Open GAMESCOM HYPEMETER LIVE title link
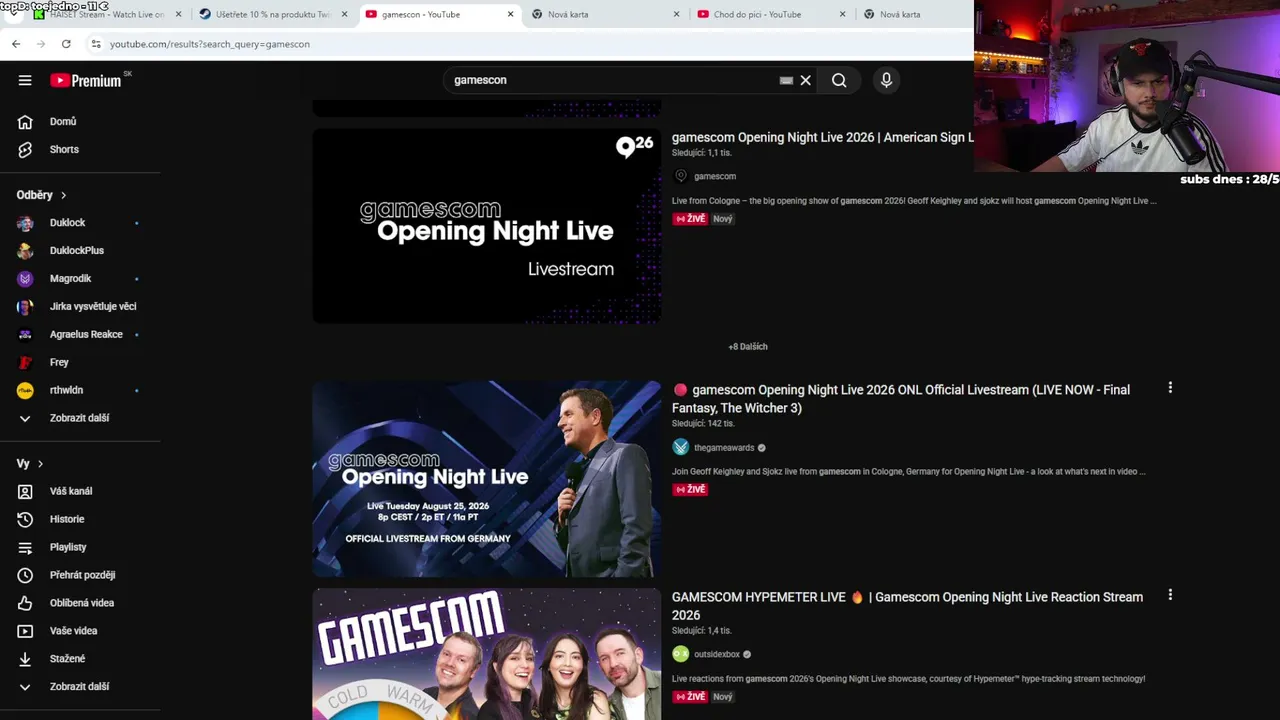This screenshot has height=720, width=1280. coord(907,606)
